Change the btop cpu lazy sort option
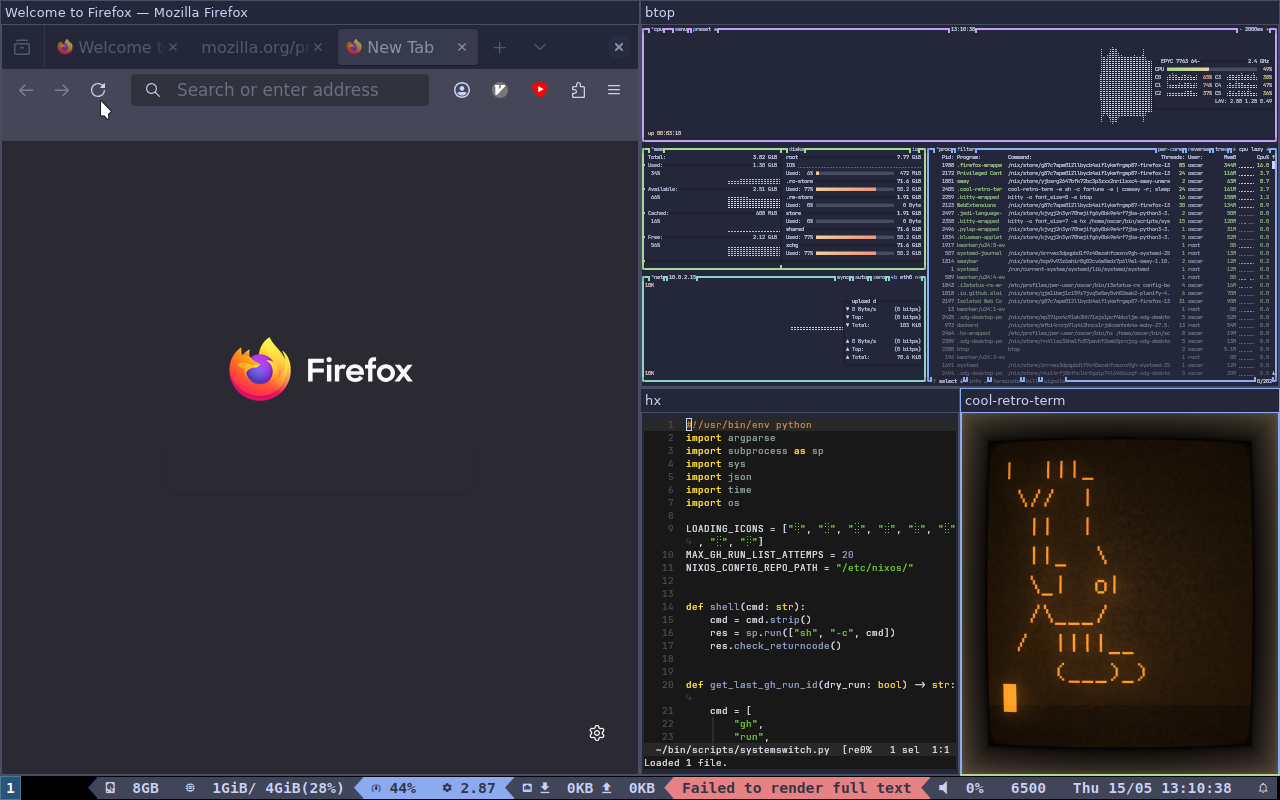This screenshot has width=1280, height=800. tap(1250, 150)
